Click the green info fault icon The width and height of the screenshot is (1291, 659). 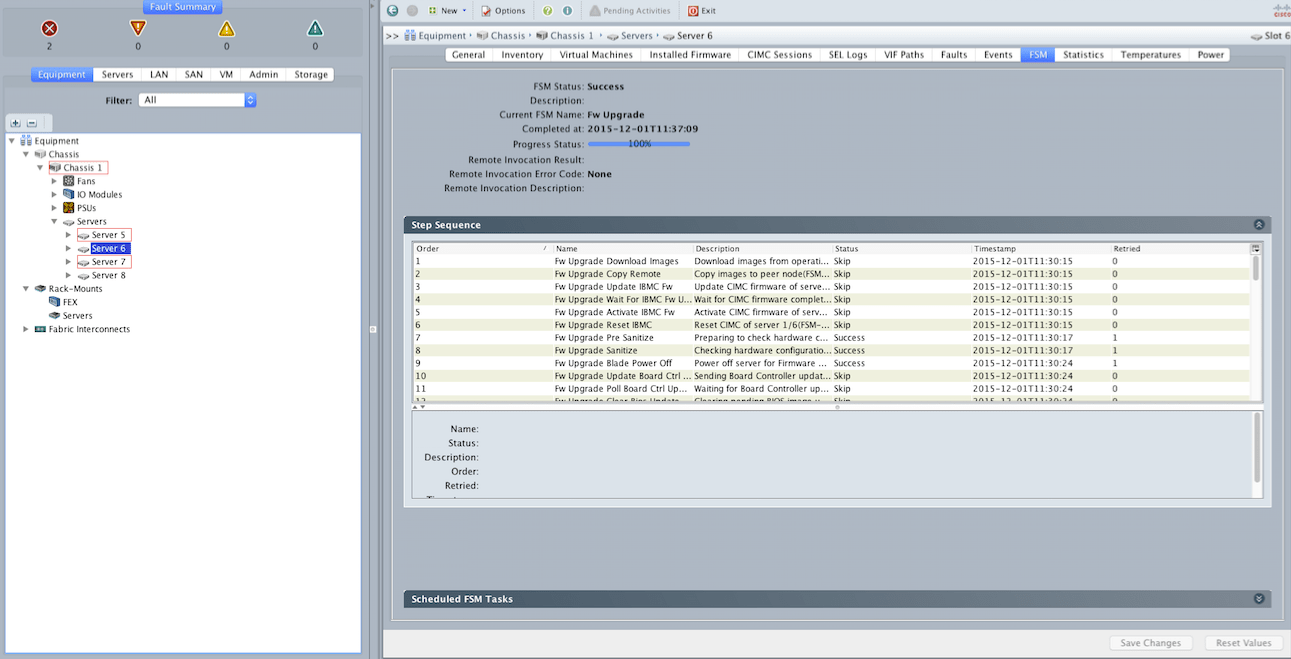pos(314,31)
